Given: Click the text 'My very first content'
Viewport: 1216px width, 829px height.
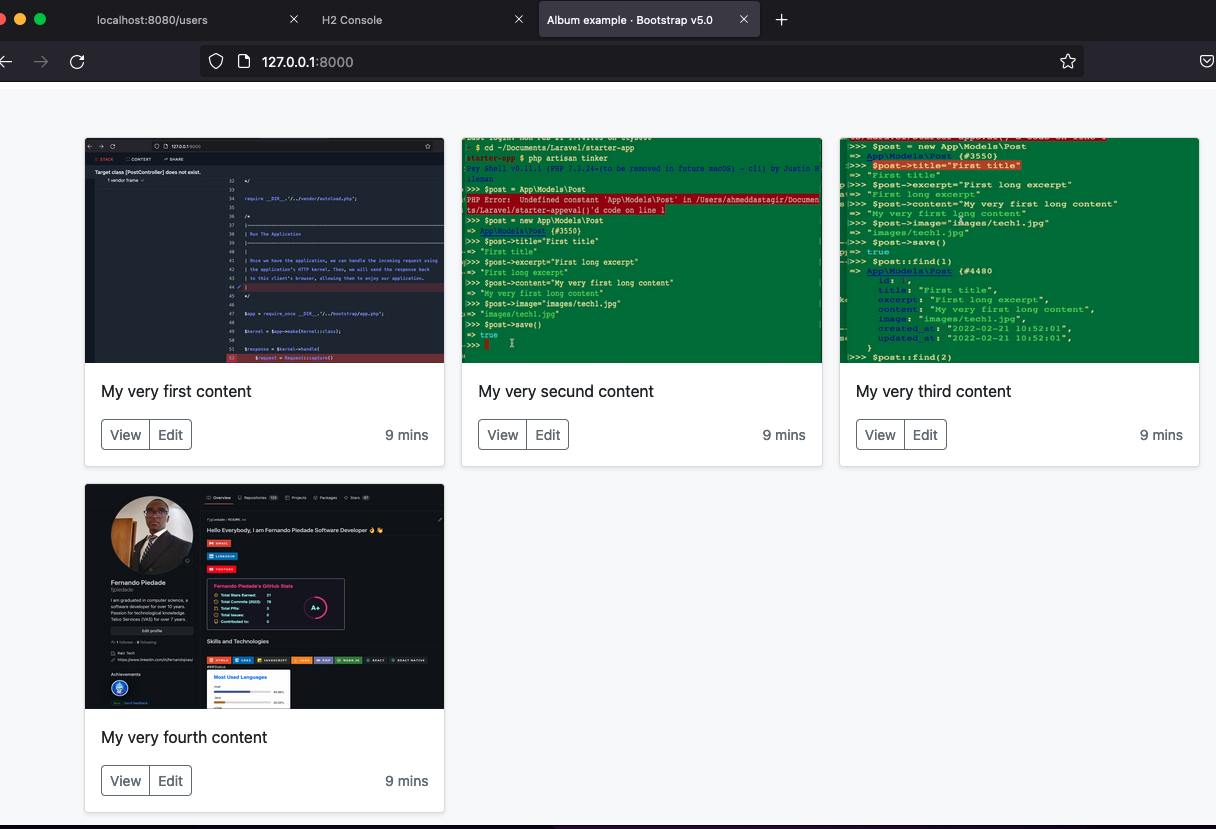Looking at the screenshot, I should pos(176,391).
